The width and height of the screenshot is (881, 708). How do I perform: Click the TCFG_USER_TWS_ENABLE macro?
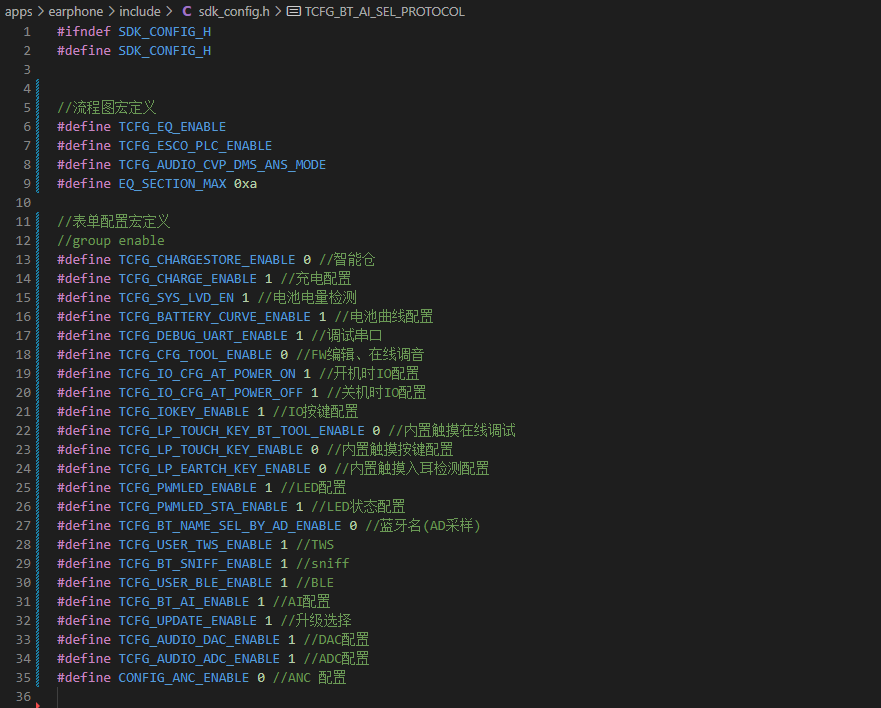point(196,545)
